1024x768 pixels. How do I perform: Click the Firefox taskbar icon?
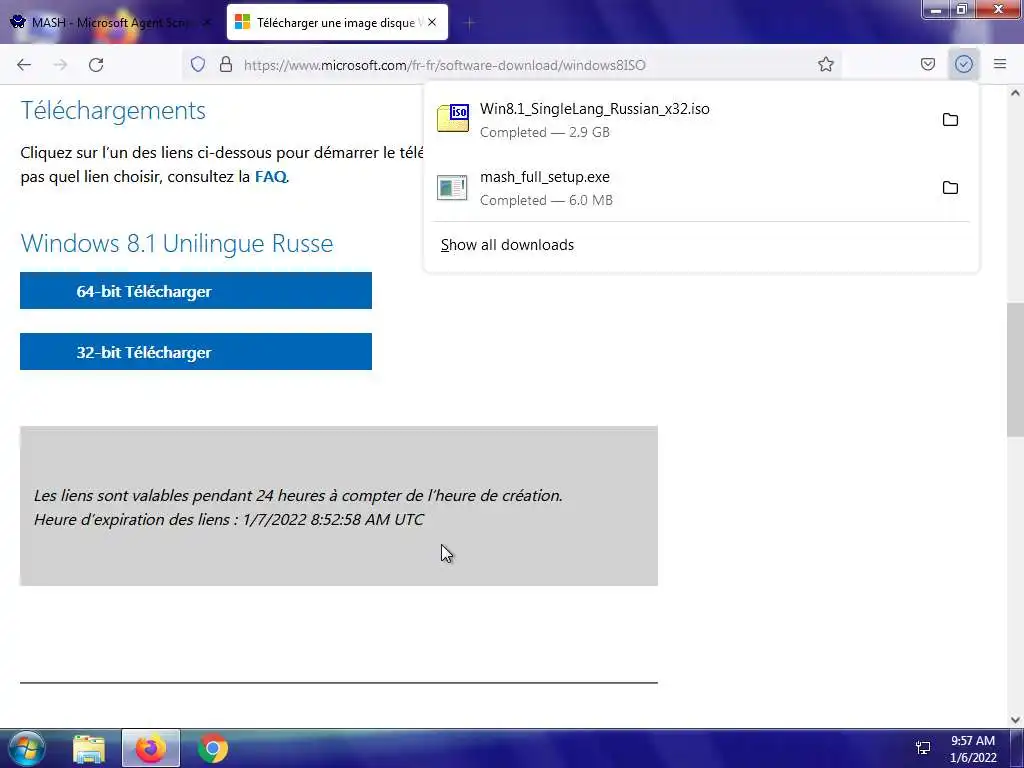pyautogui.click(x=151, y=748)
